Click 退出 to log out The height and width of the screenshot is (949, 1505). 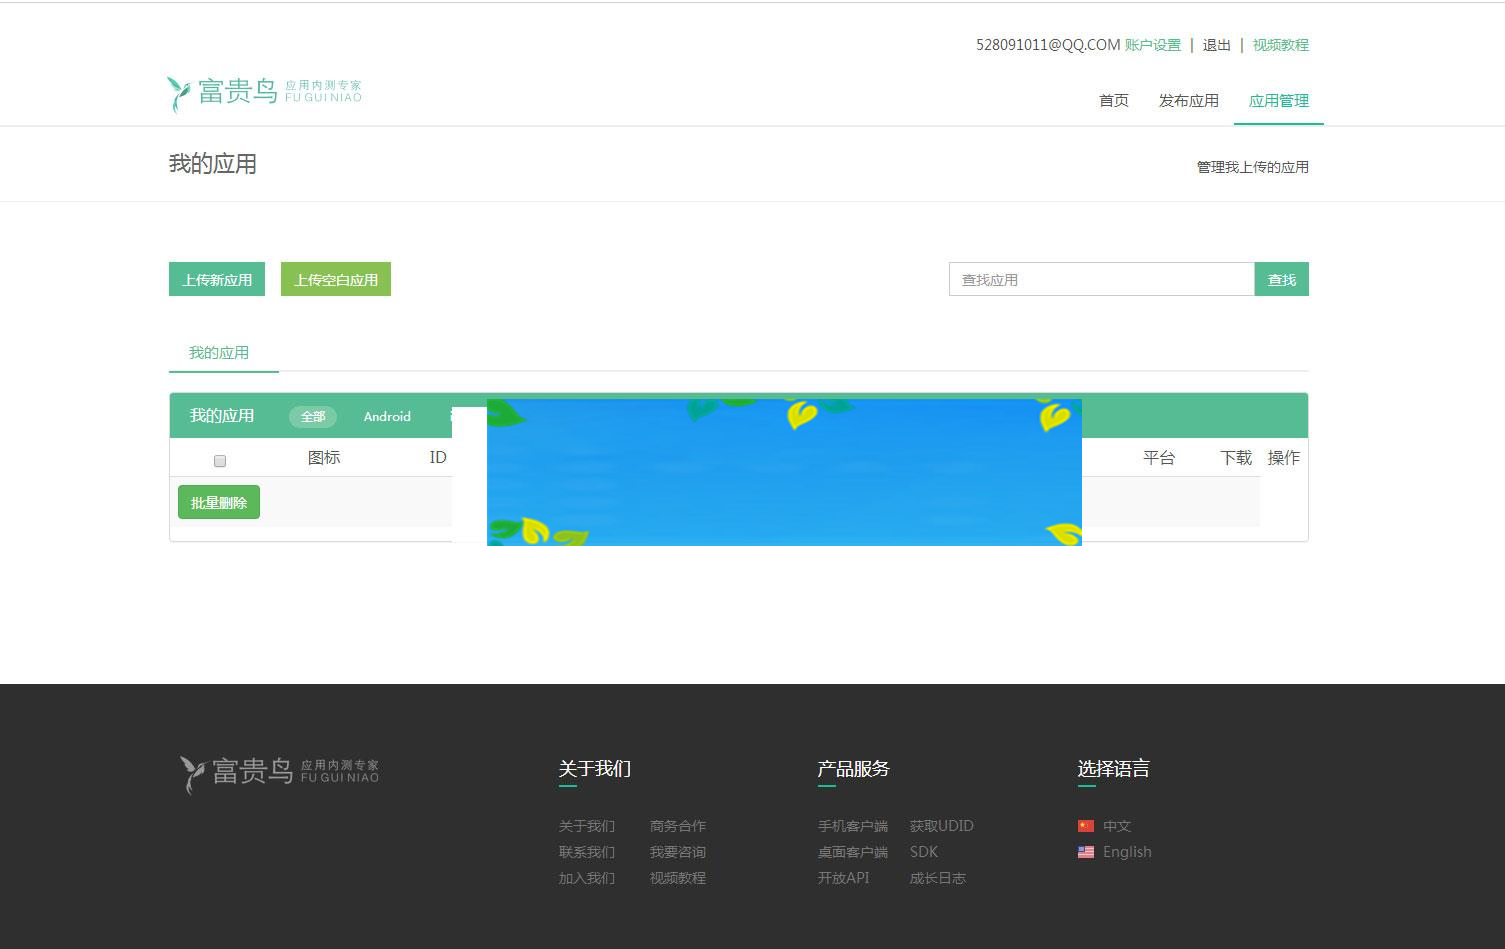tap(1215, 45)
